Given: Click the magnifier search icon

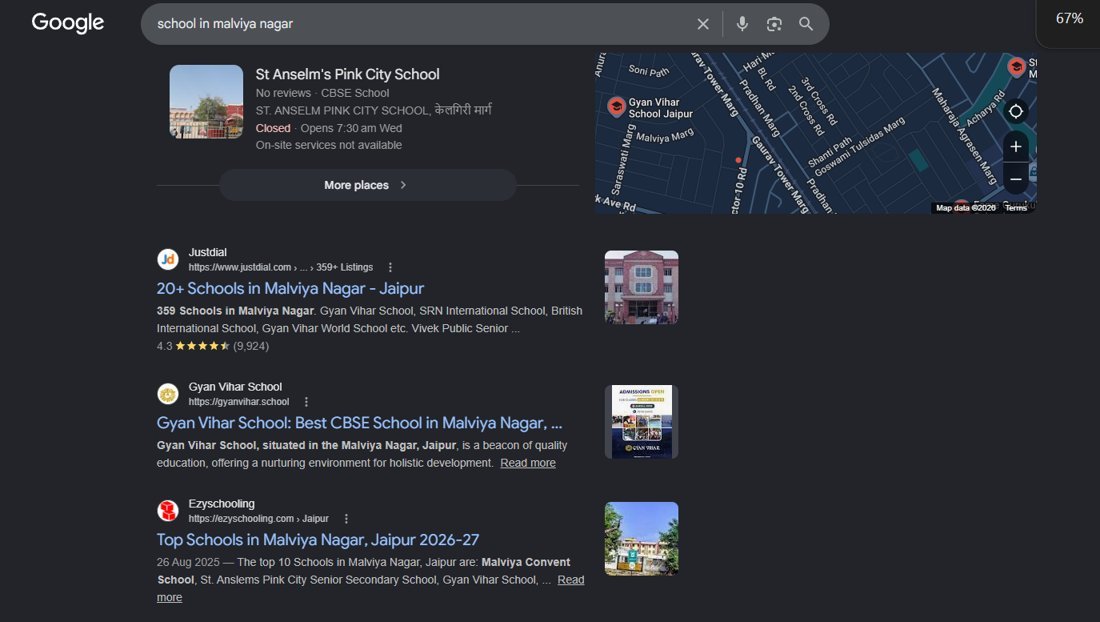Looking at the screenshot, I should (806, 24).
